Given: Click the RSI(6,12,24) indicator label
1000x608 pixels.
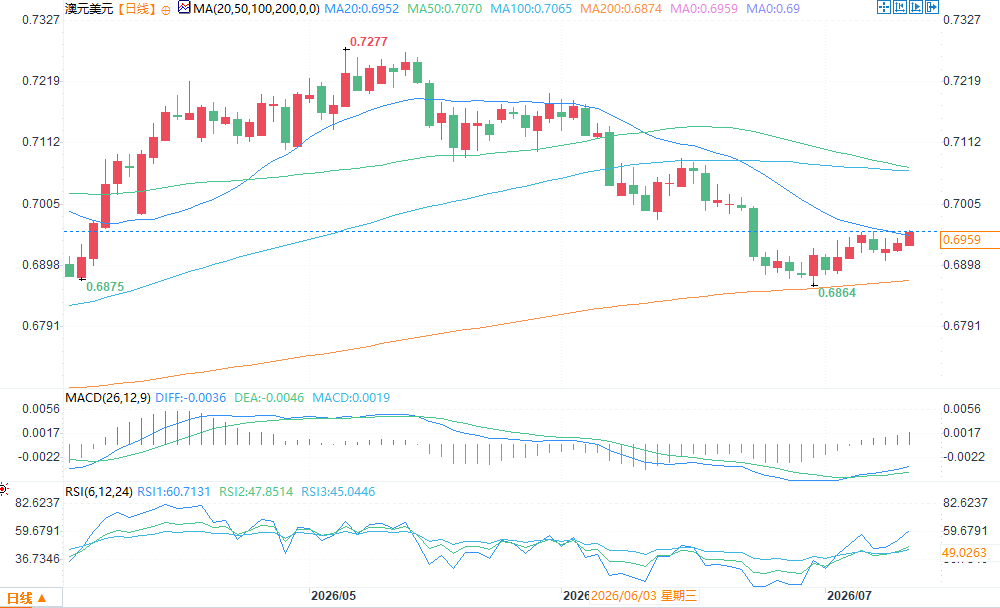Looking at the screenshot, I should pos(99,491).
